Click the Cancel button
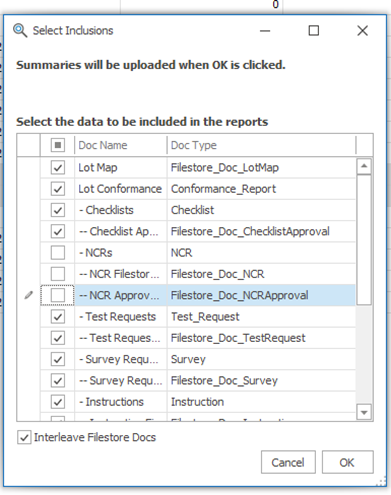Viewport: 391px width, 495px height. pos(288,462)
